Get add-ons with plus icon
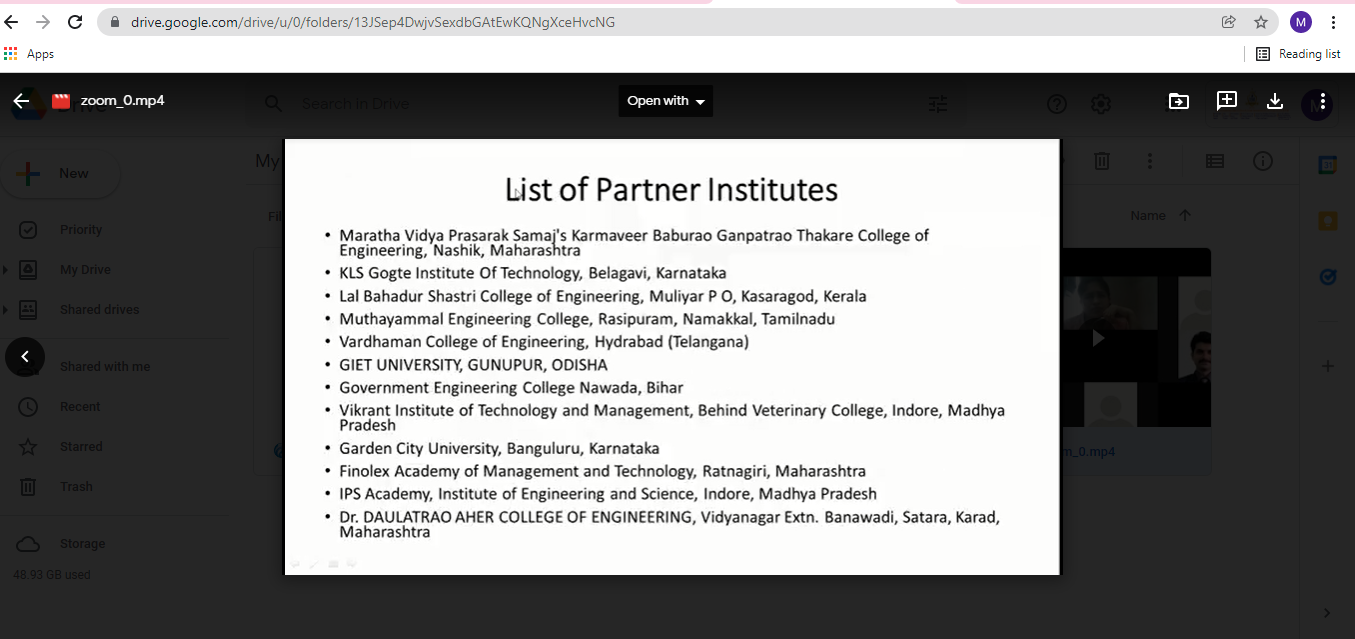 pyautogui.click(x=1328, y=367)
